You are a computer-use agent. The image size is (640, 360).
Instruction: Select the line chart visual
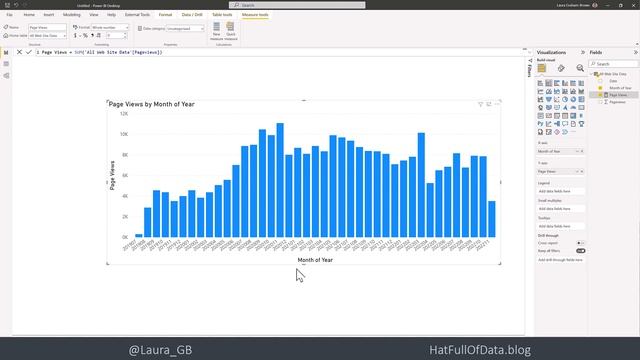(x=540, y=91)
